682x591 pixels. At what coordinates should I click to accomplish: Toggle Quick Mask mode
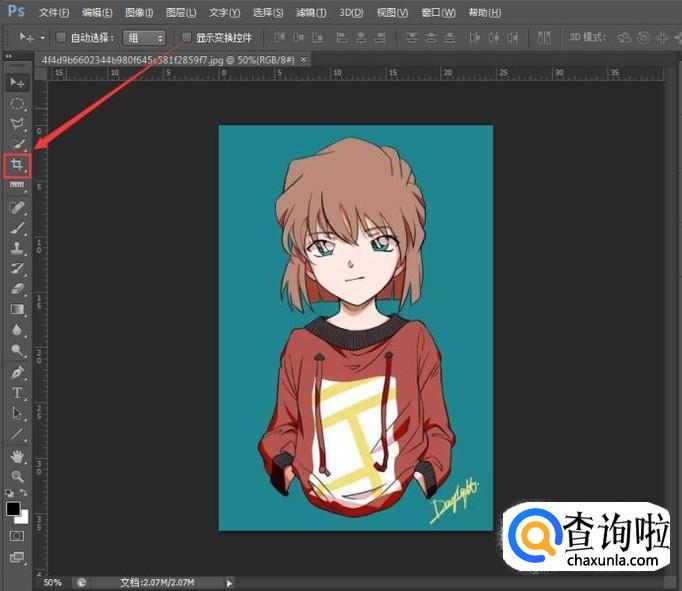coord(17,536)
